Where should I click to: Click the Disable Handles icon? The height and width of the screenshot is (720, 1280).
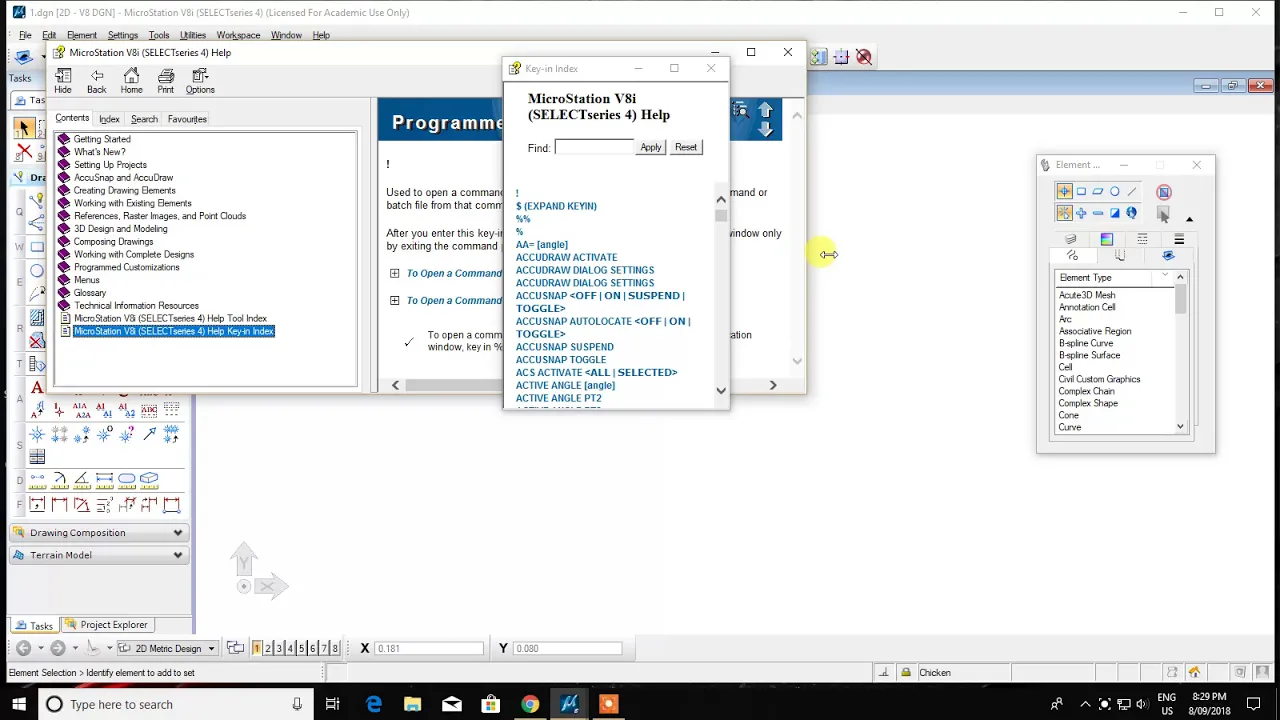(x=1163, y=191)
